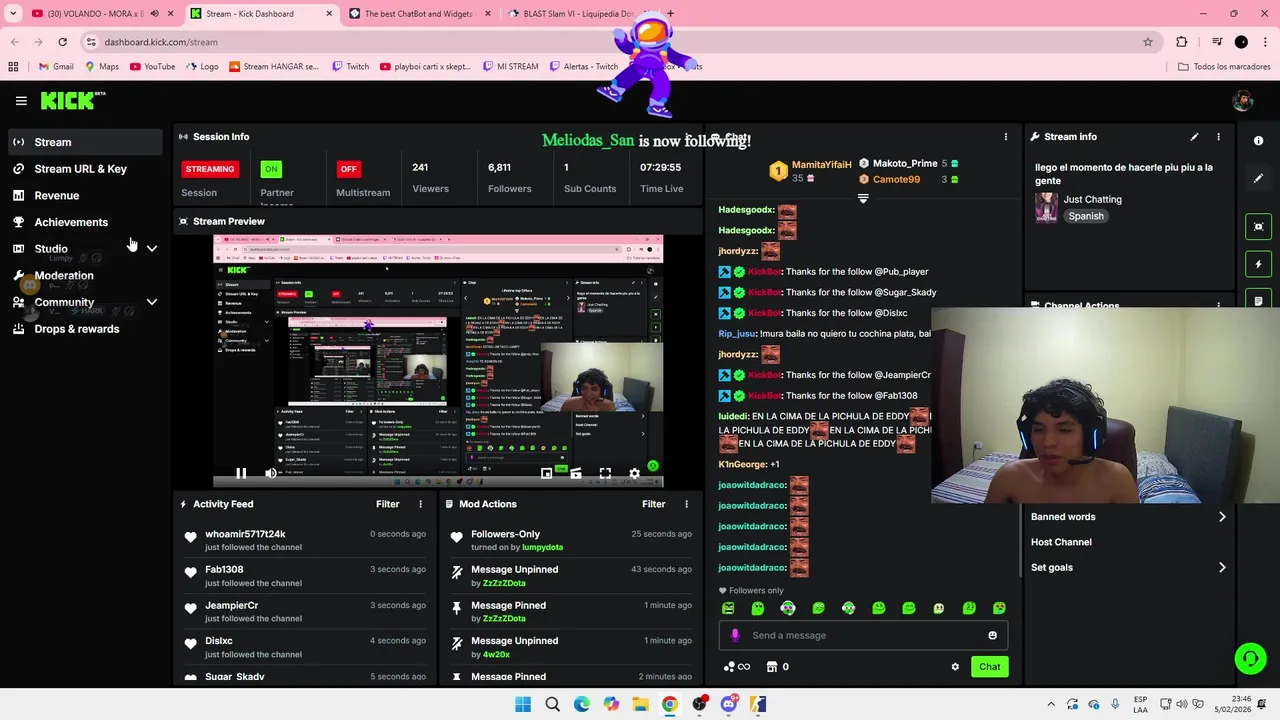Open the right rail info icon
Viewport: 1280px width, 720px height.
point(1258,141)
